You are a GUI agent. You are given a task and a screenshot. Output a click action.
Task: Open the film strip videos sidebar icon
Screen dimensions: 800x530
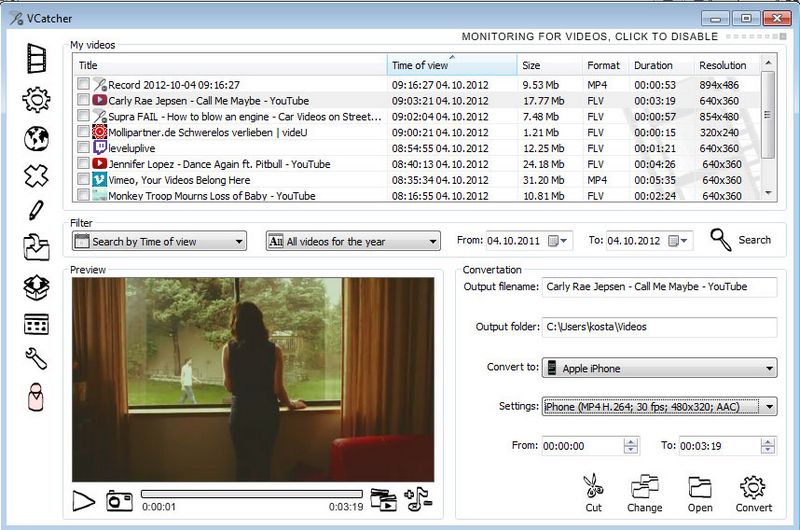[x=37, y=59]
